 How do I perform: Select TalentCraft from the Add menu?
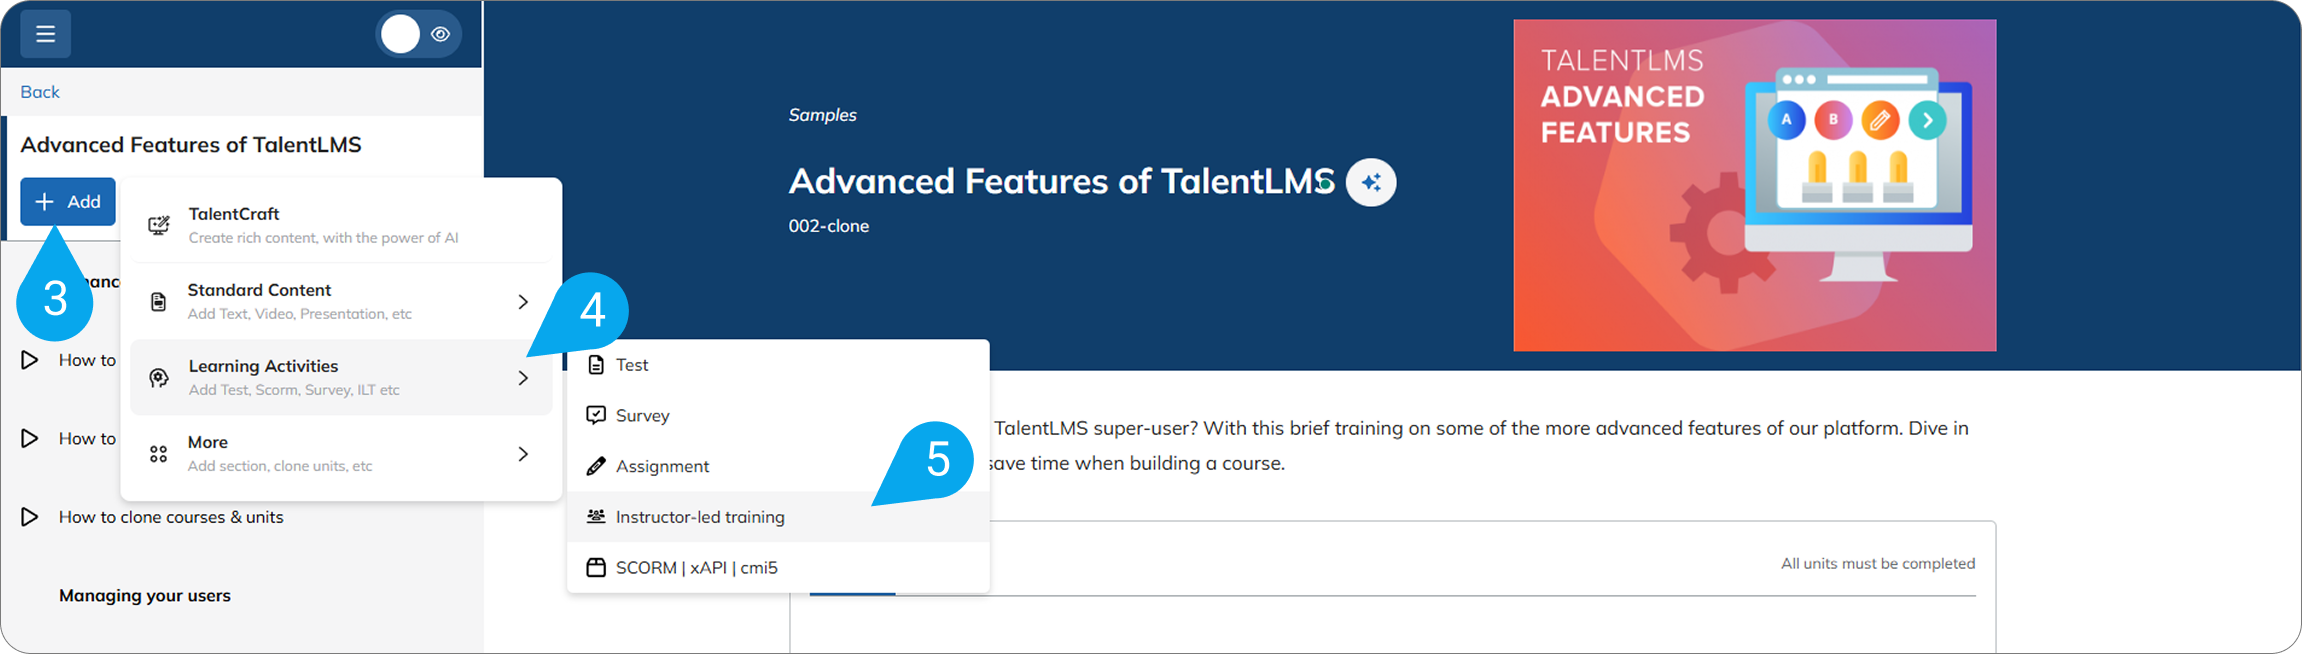coord(341,225)
